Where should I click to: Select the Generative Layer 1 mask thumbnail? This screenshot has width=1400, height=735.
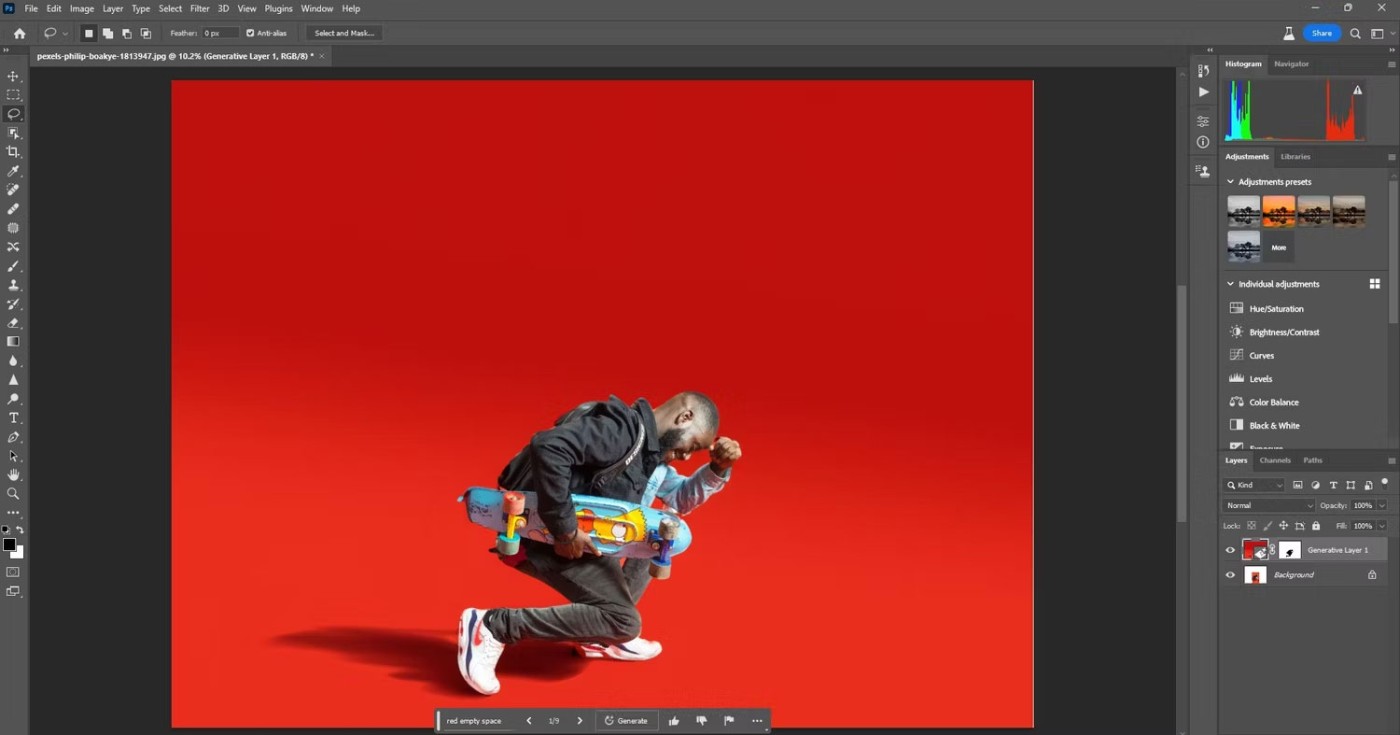coord(1290,550)
